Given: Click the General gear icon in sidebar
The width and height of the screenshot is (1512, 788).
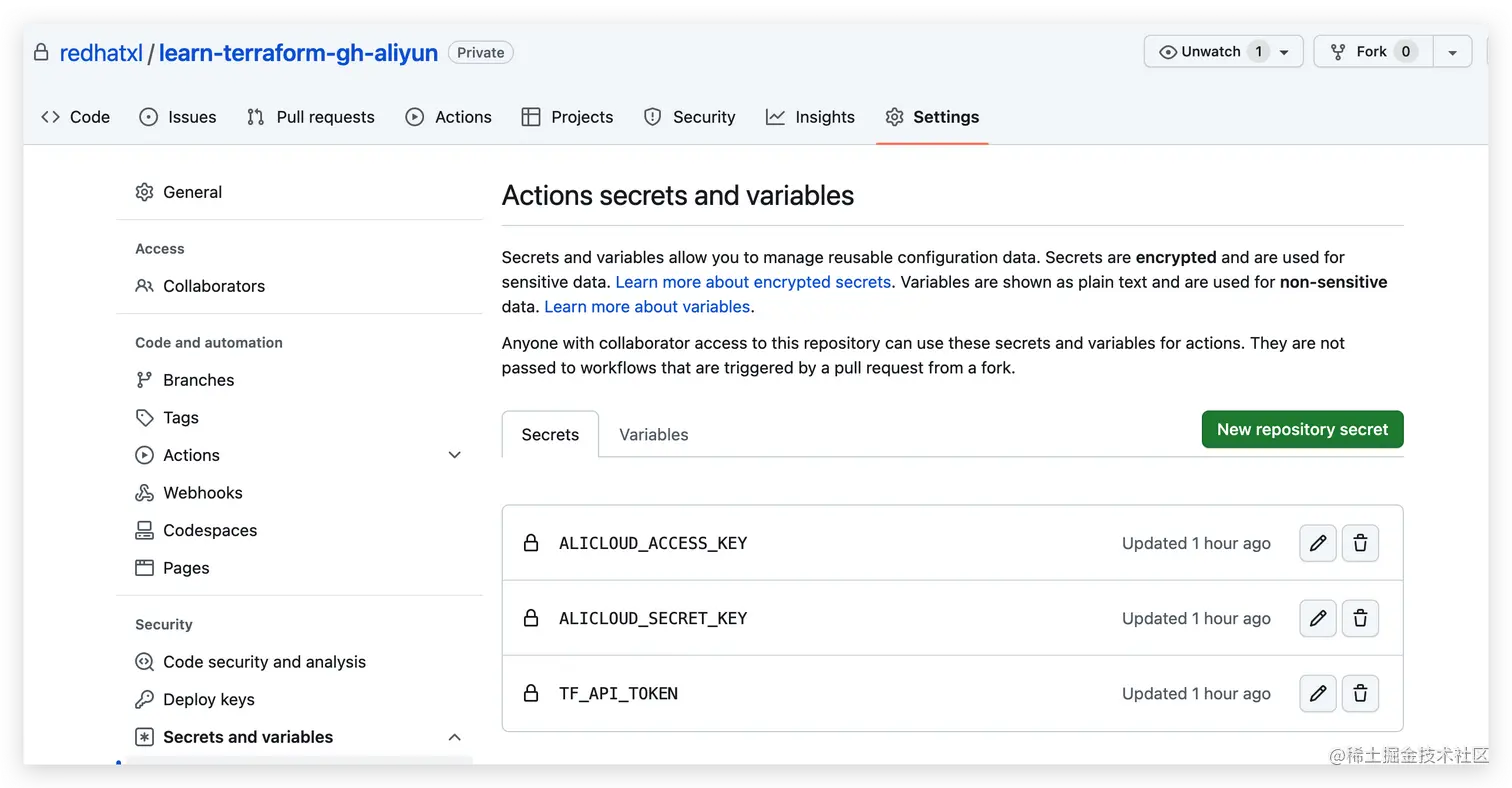Looking at the screenshot, I should pyautogui.click(x=145, y=192).
